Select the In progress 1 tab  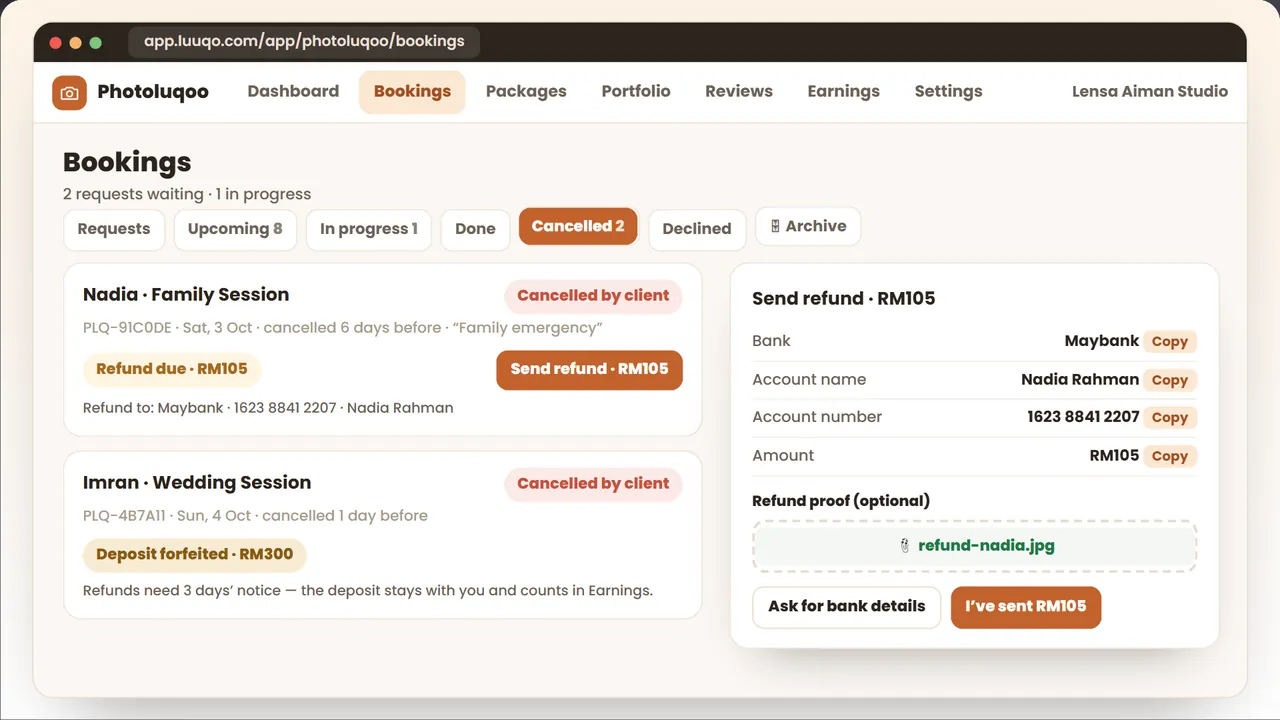tap(369, 229)
